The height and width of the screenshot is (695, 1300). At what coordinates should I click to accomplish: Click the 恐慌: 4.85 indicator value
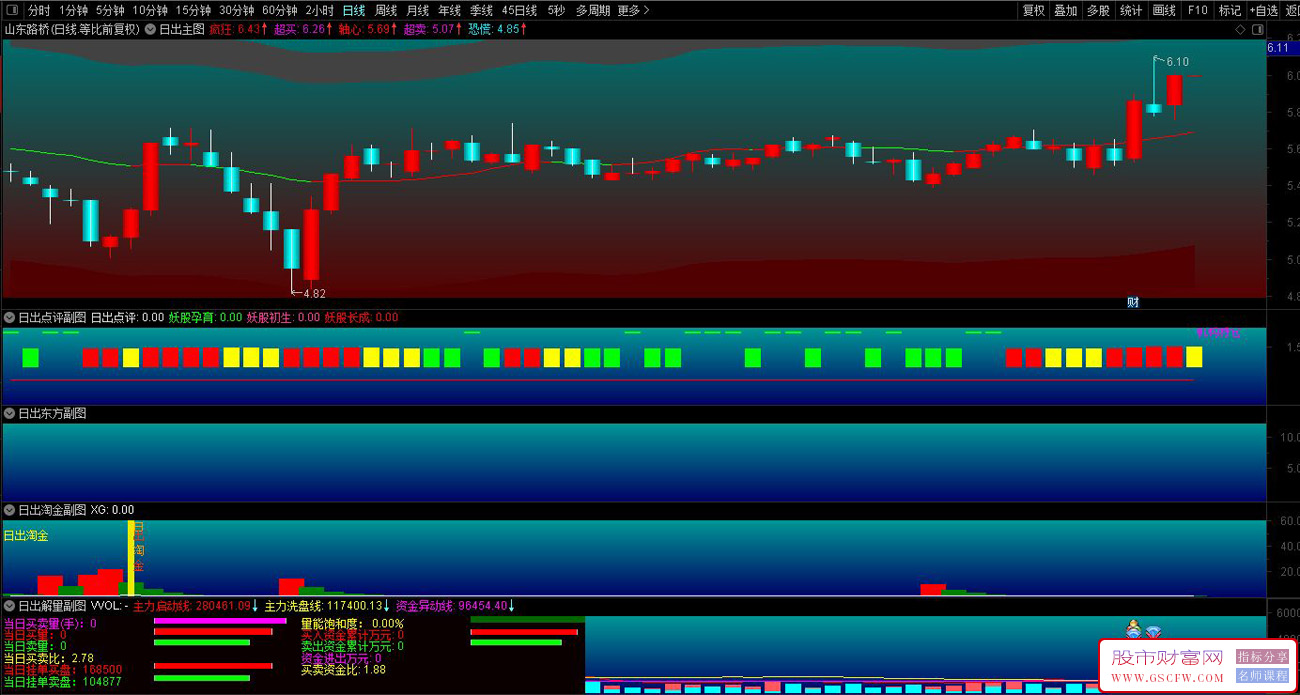[498, 29]
